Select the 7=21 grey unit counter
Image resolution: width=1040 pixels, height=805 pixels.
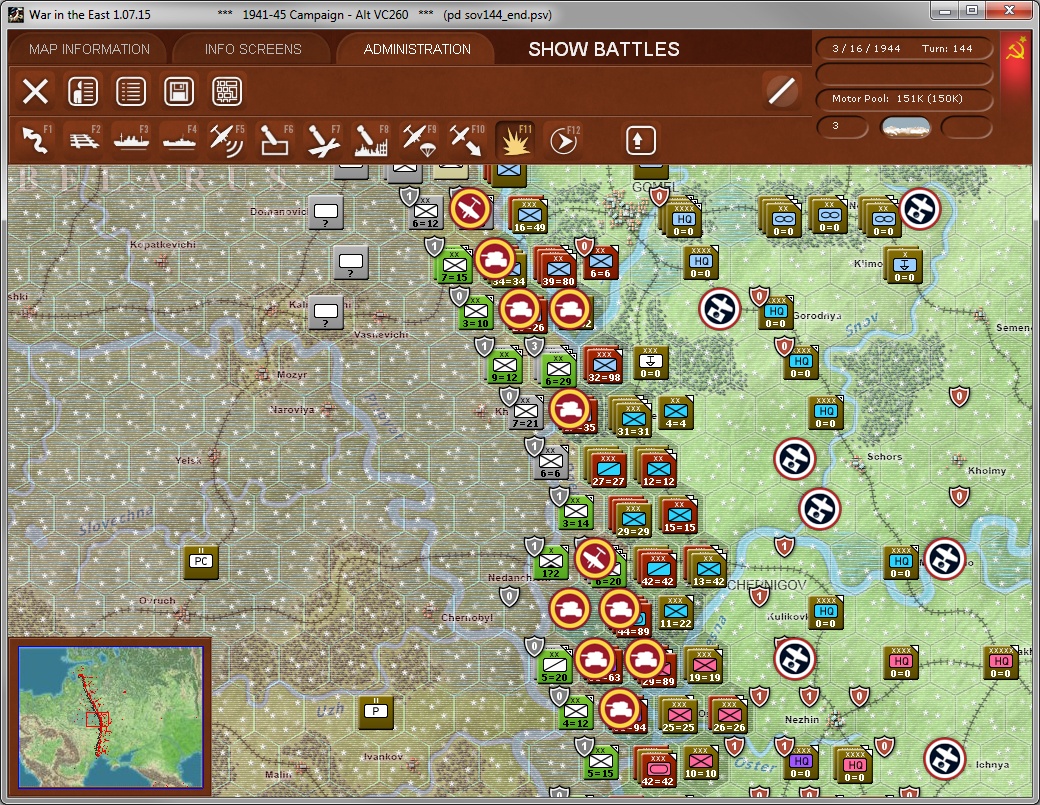[x=525, y=411]
